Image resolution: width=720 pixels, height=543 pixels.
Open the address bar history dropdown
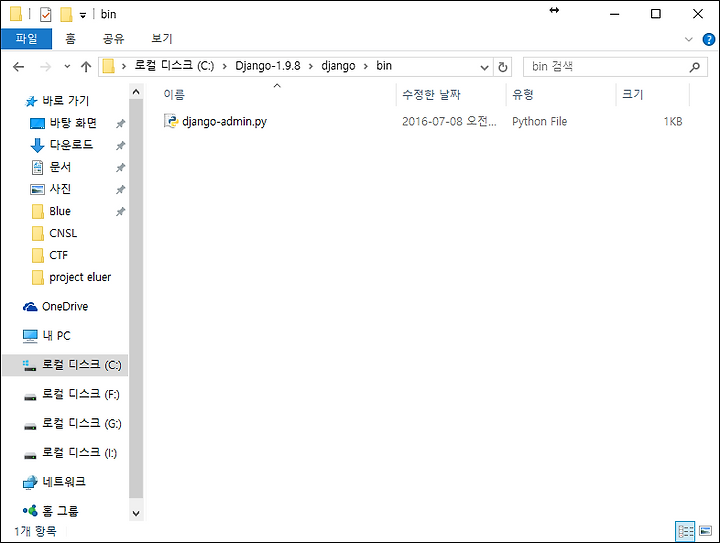(484, 67)
